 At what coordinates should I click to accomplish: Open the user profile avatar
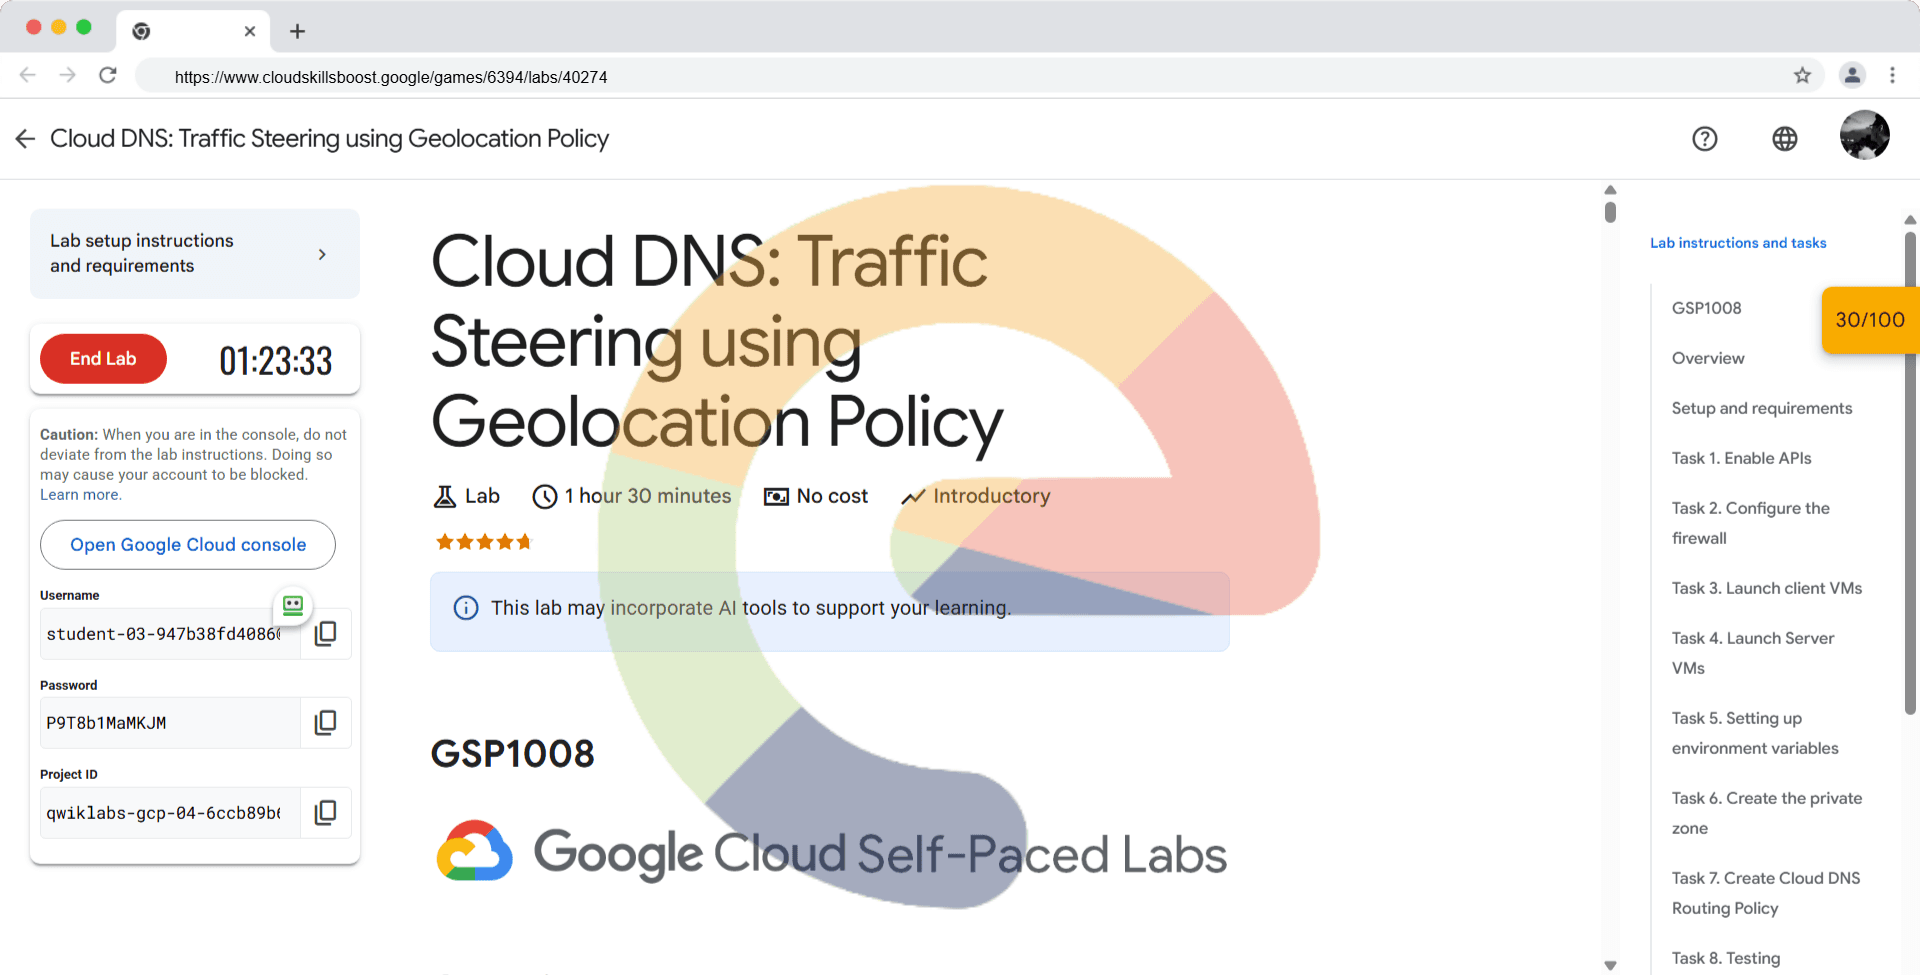(1865, 135)
